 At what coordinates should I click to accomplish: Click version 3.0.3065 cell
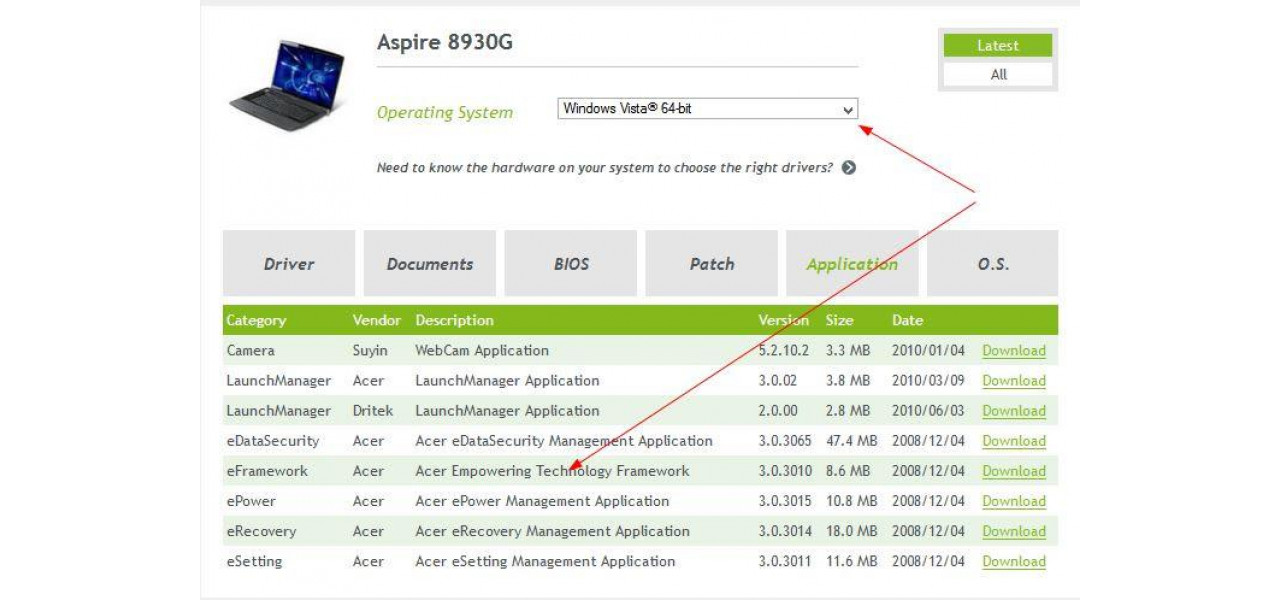coord(786,441)
